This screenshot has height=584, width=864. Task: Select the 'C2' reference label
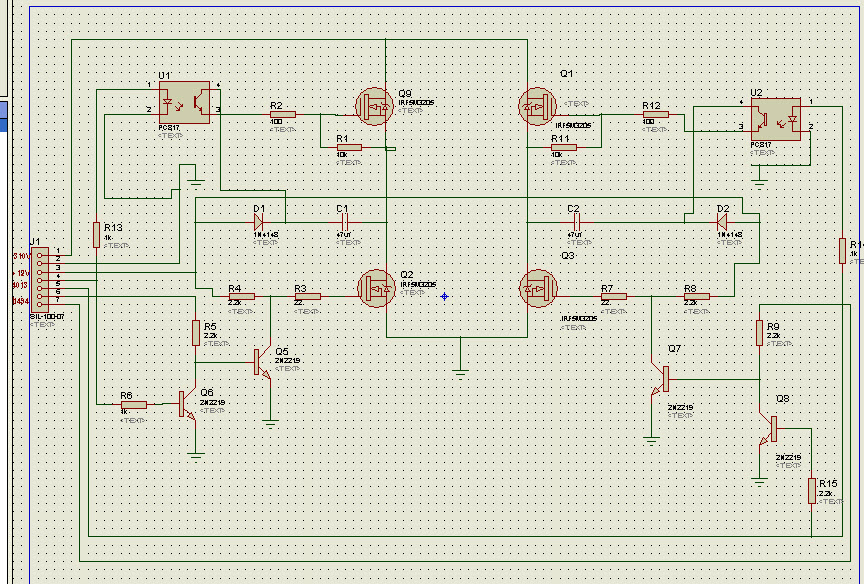[574, 209]
